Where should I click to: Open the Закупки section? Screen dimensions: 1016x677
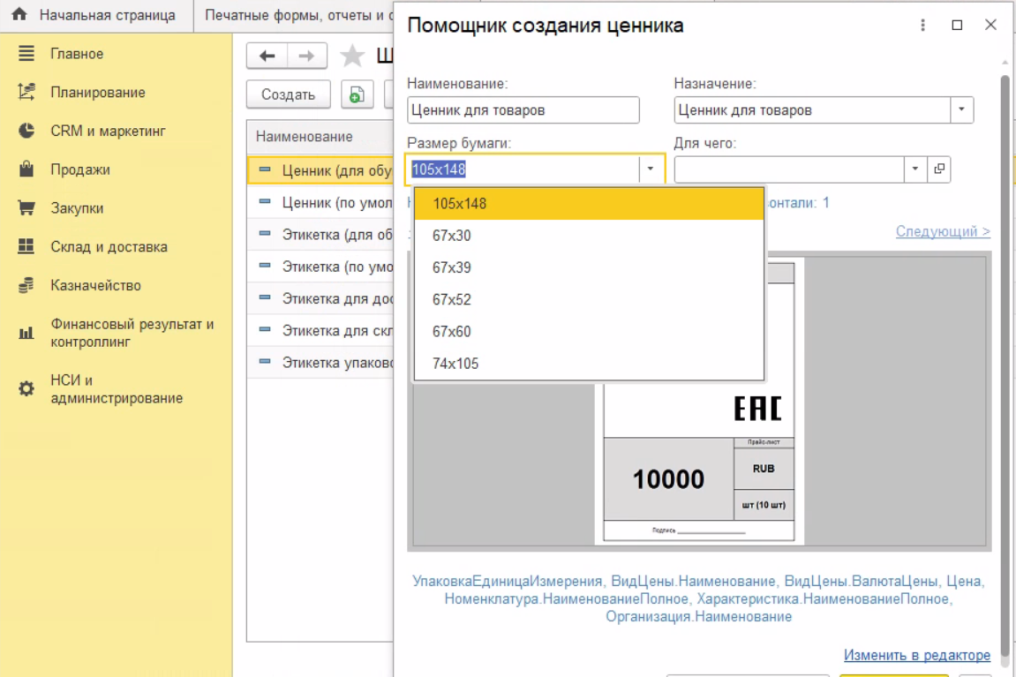point(77,209)
